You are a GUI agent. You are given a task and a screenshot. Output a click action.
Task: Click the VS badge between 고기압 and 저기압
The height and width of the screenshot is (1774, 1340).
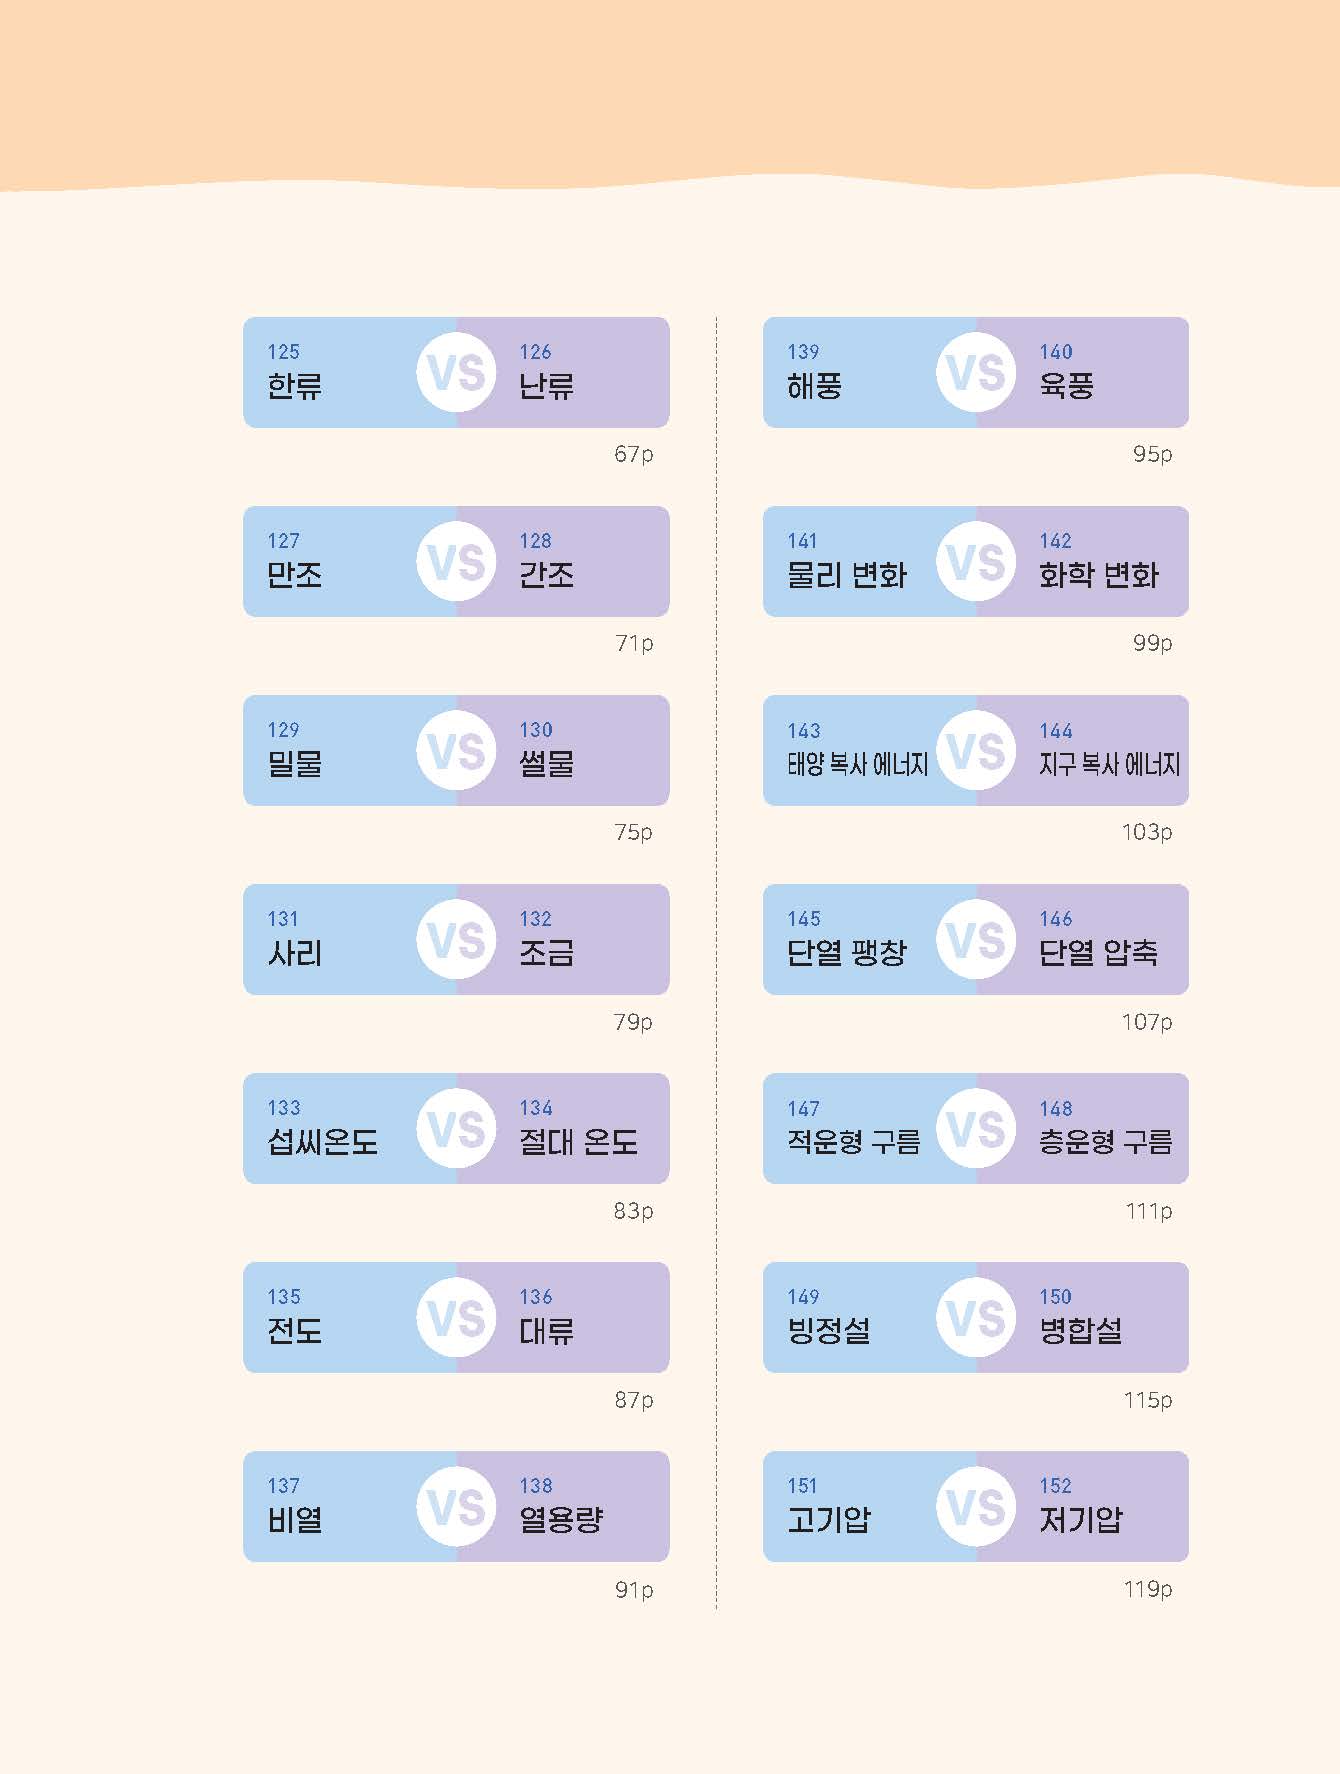pyautogui.click(x=976, y=1507)
